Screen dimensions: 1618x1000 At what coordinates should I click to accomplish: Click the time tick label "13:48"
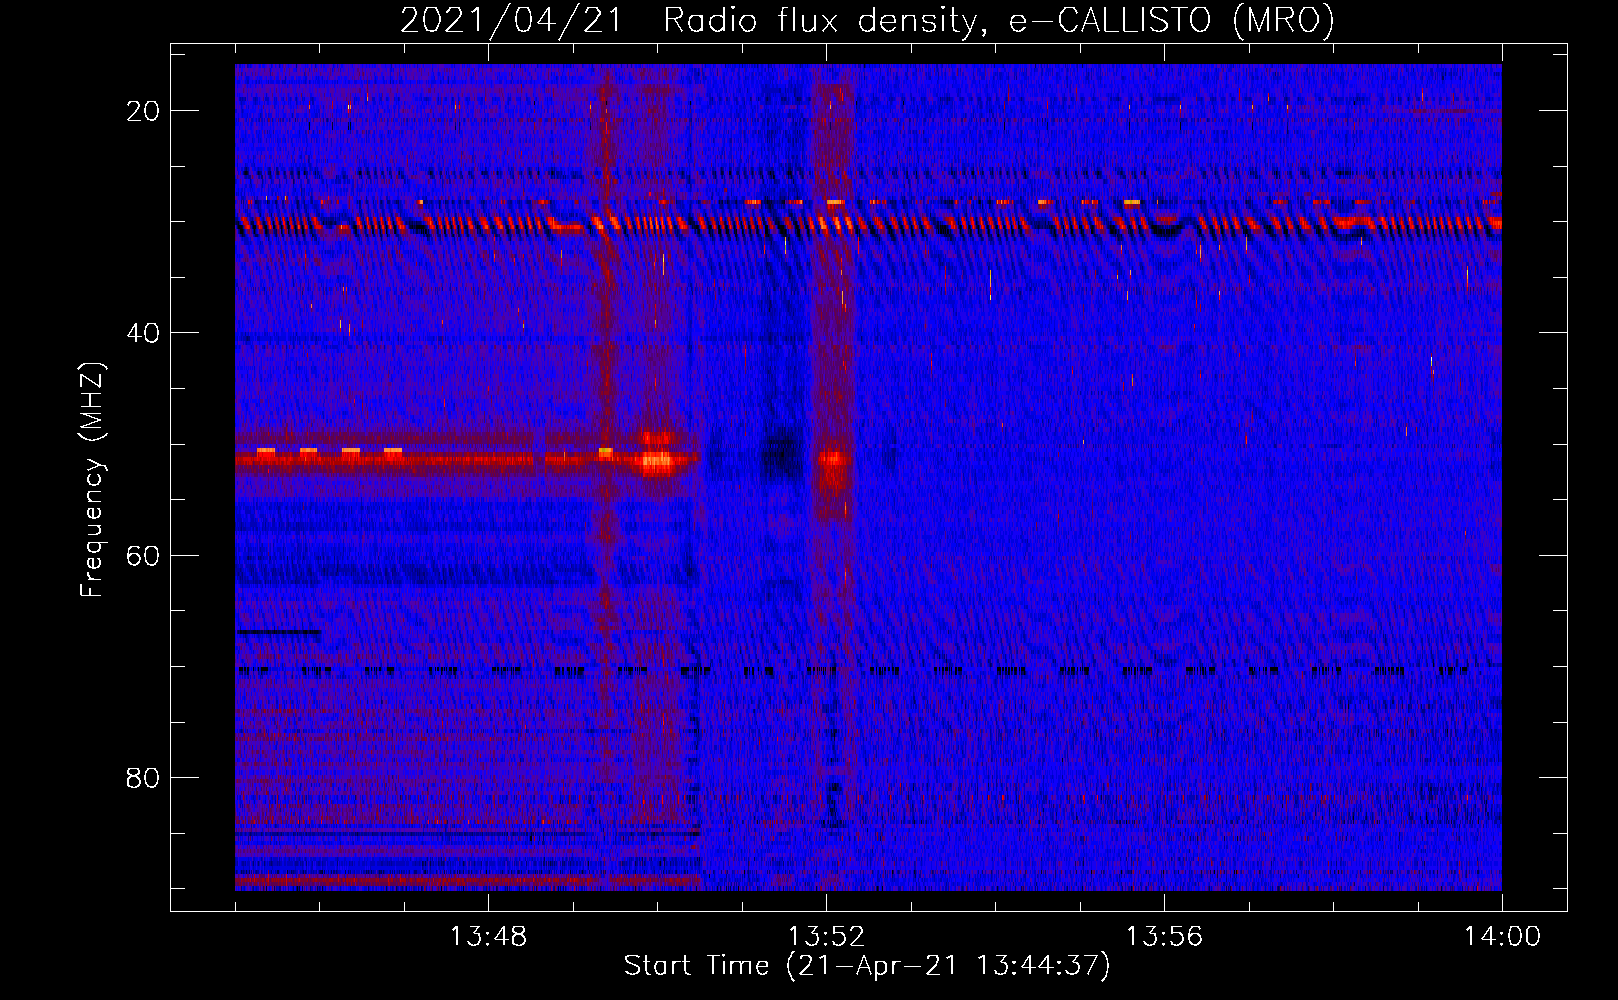click(488, 937)
